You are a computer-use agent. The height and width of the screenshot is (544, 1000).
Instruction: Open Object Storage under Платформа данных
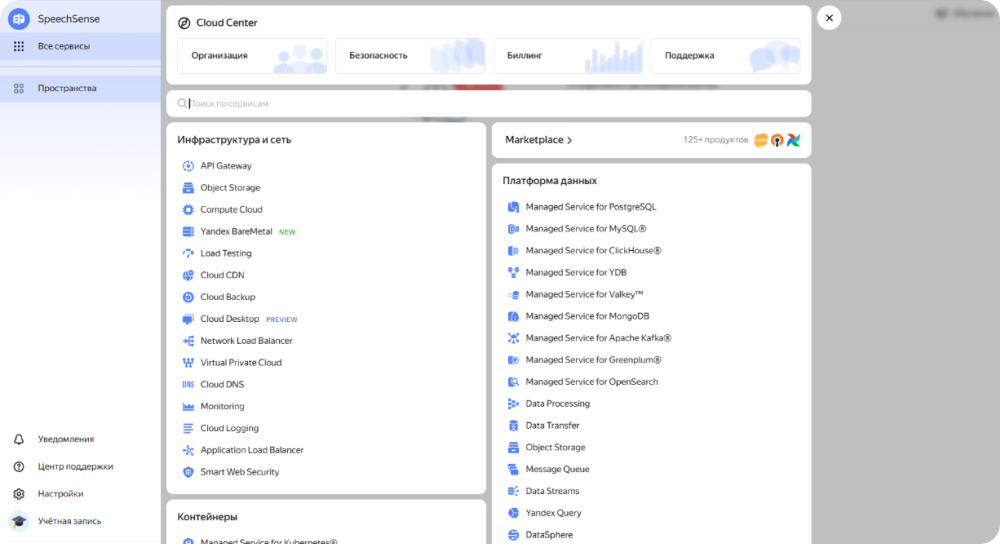(x=555, y=447)
